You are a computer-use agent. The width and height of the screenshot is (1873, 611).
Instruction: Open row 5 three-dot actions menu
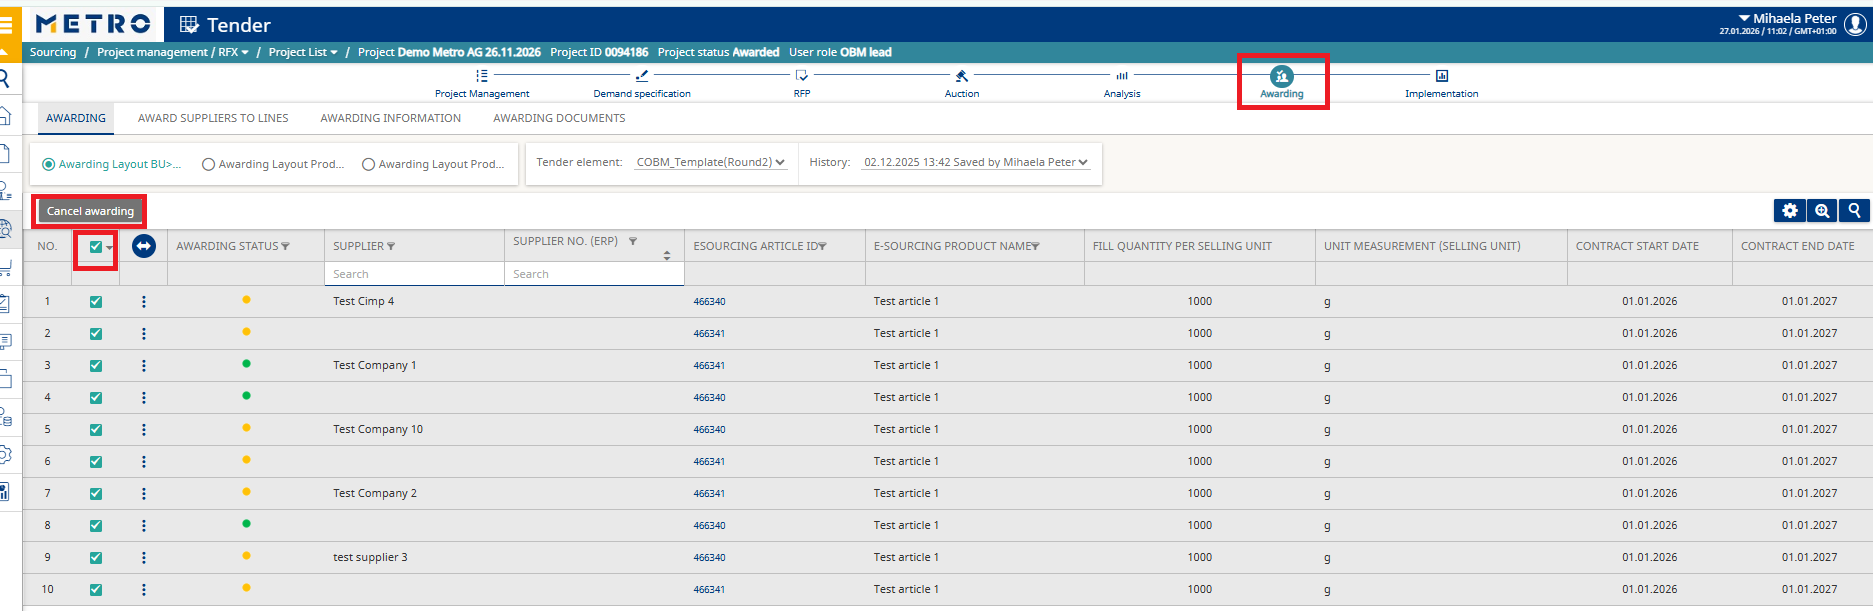click(x=144, y=429)
